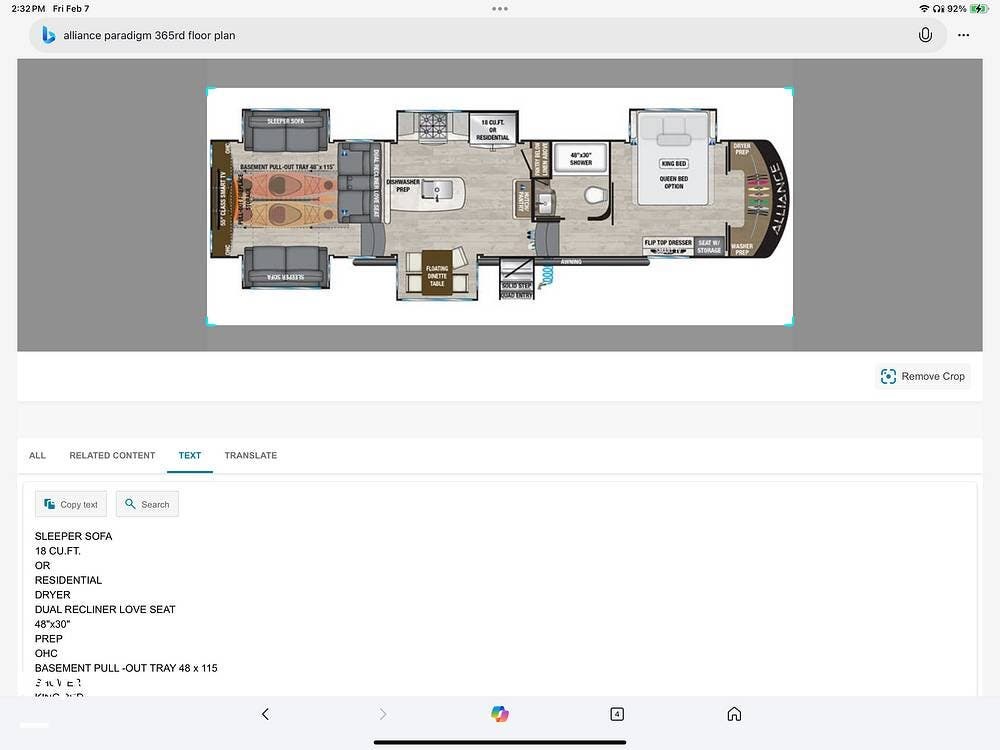1000x750 pixels.
Task: Open the three-dot menu beside the microphone
Action: click(963, 35)
